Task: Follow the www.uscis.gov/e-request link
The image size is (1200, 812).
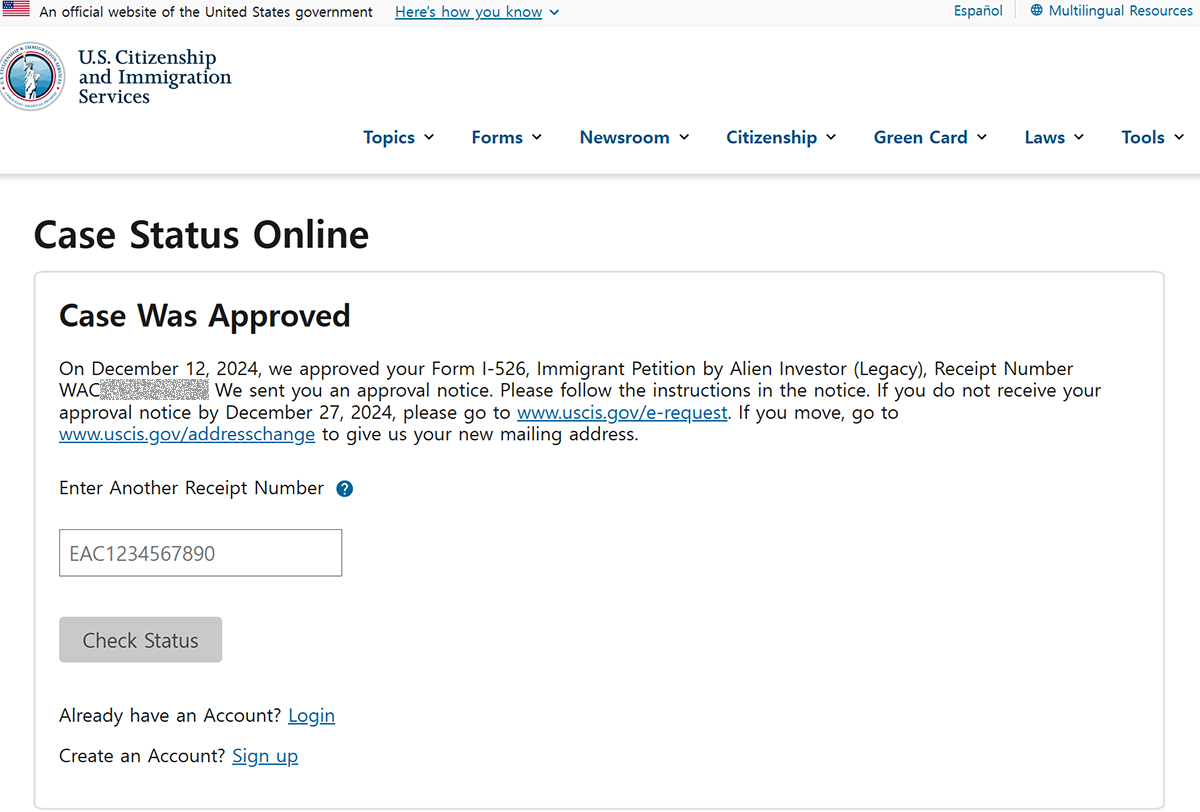Action: coord(622,412)
